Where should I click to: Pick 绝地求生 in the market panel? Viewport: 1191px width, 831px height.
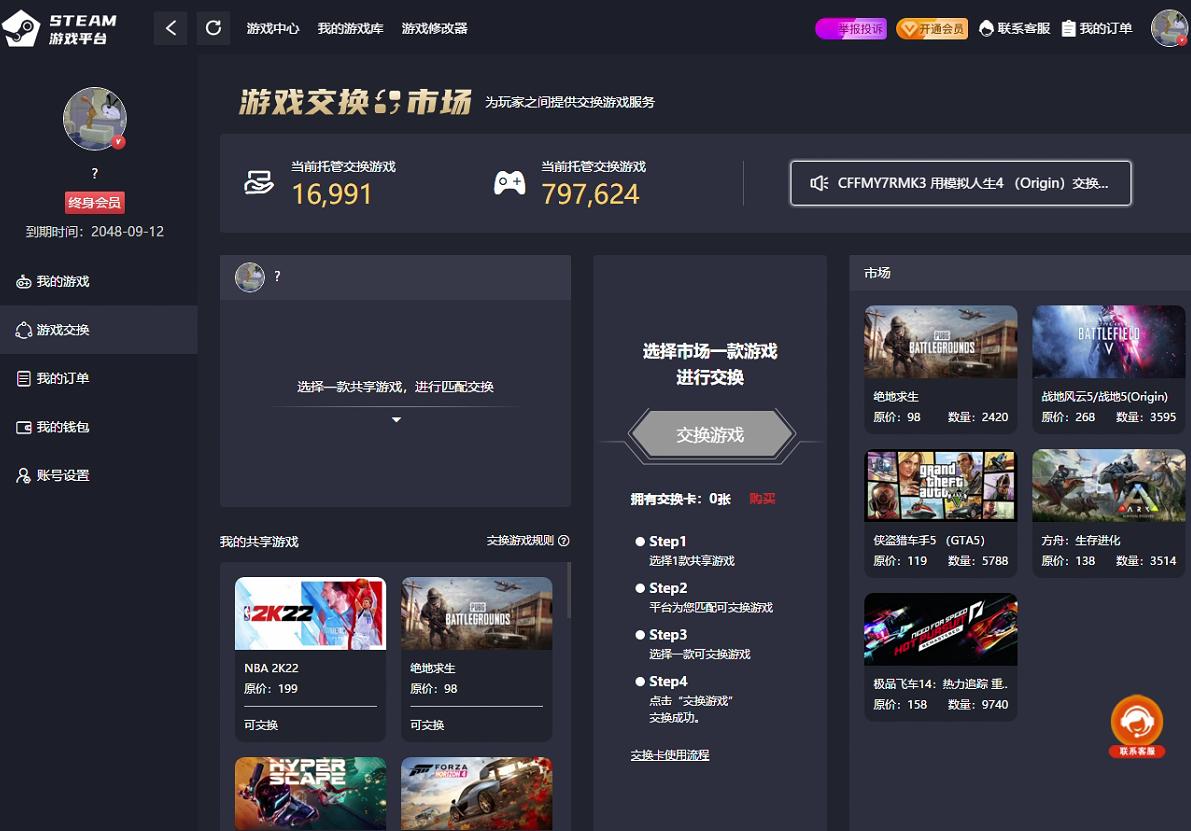click(x=940, y=368)
